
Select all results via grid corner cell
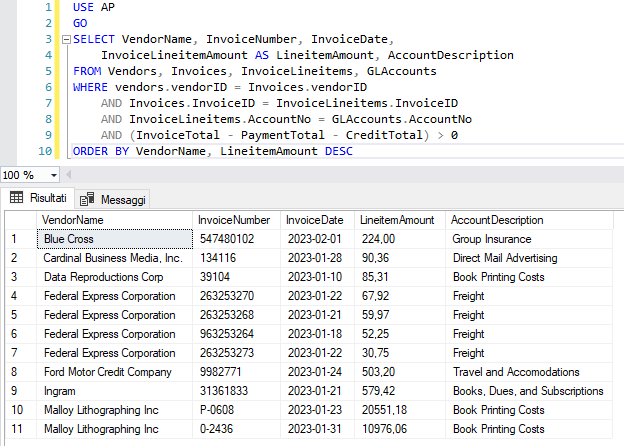(21, 220)
